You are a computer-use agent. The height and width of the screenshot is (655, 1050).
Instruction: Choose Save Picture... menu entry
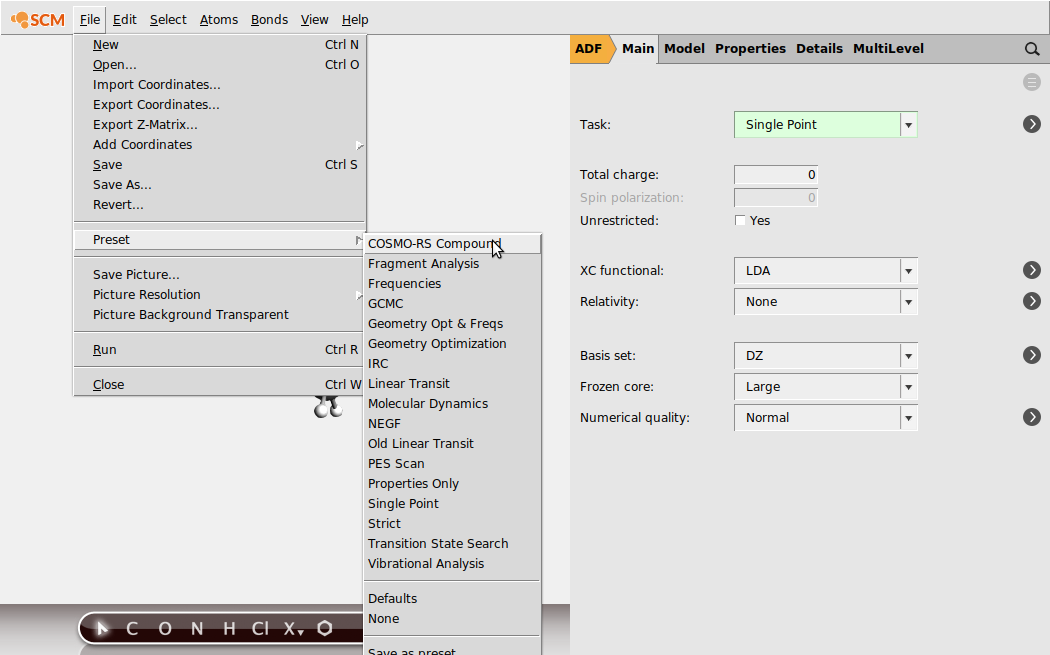[220, 275]
